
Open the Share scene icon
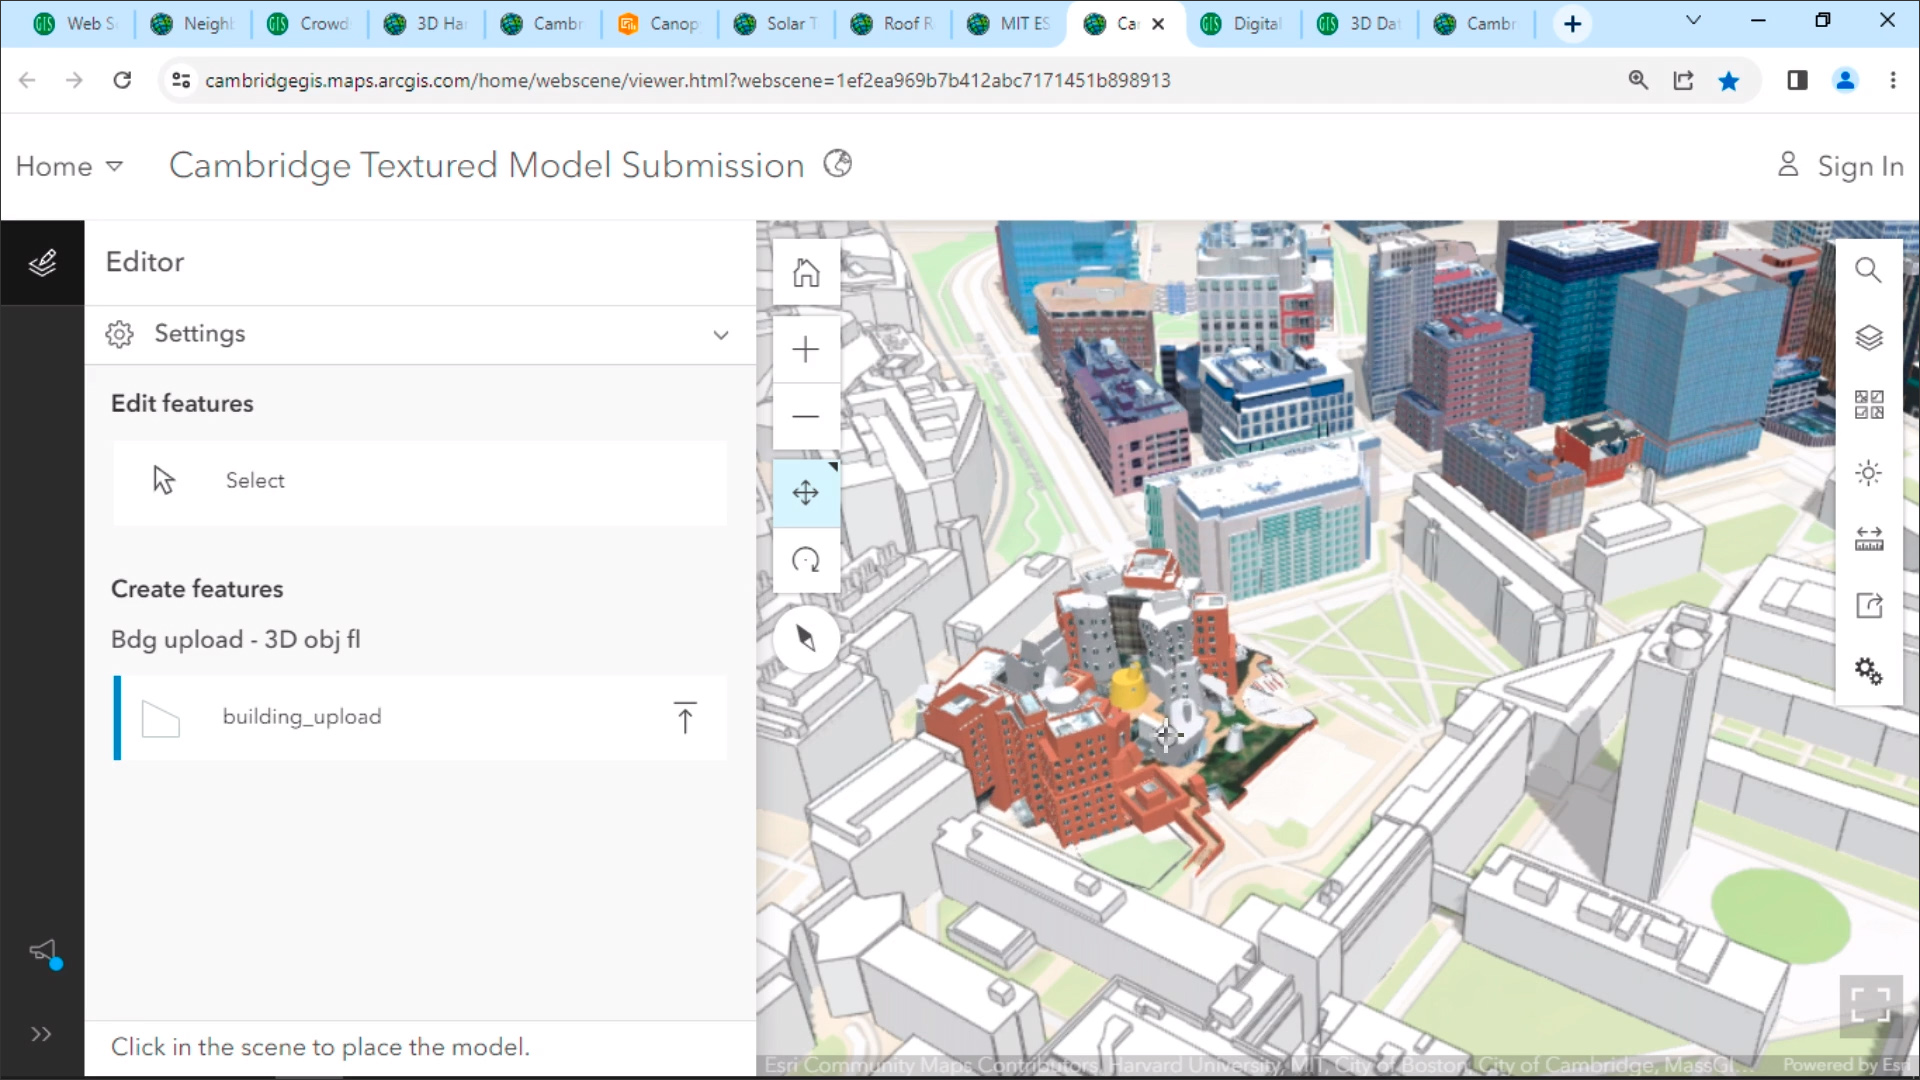coord(1868,606)
